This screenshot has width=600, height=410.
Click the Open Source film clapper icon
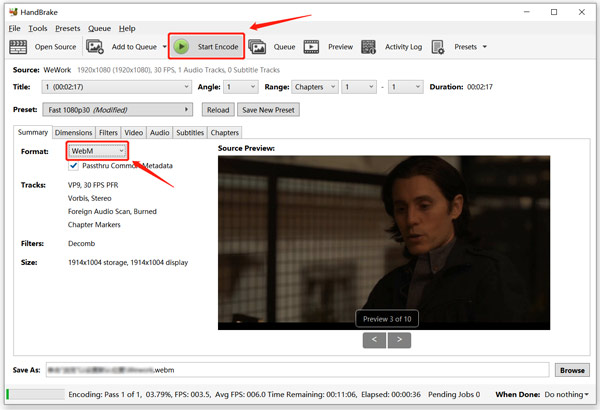coord(18,47)
